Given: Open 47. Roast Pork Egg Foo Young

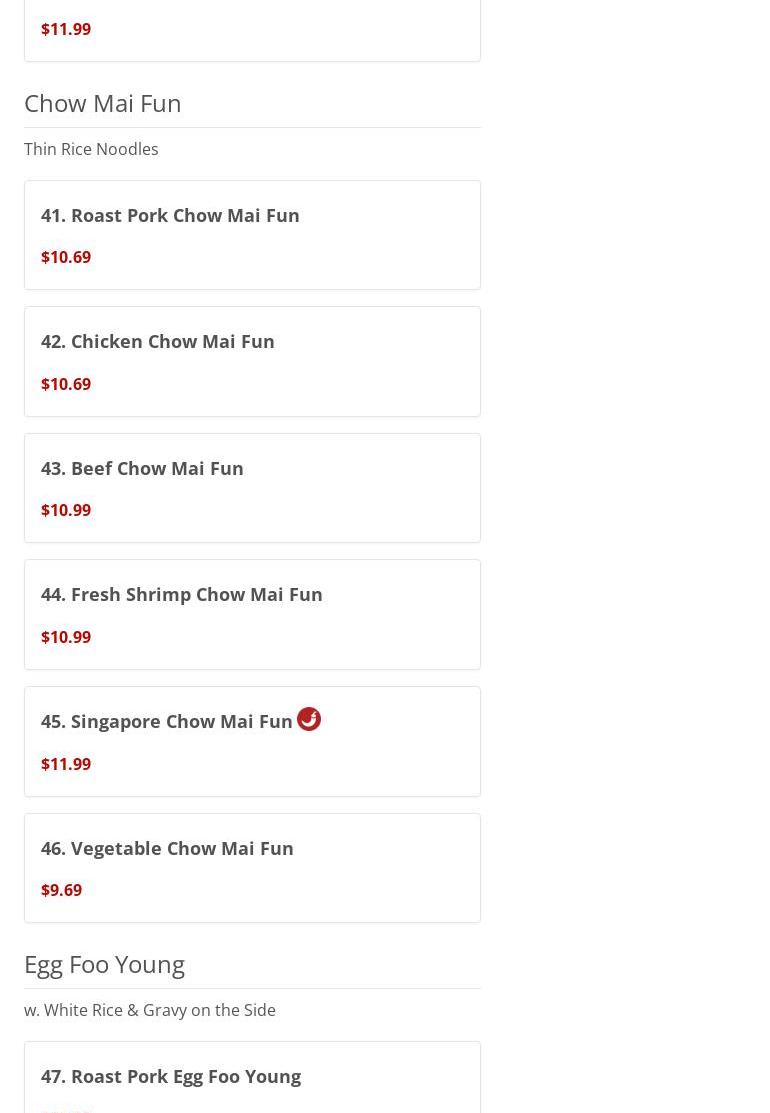Looking at the screenshot, I should [x=170, y=1076].
